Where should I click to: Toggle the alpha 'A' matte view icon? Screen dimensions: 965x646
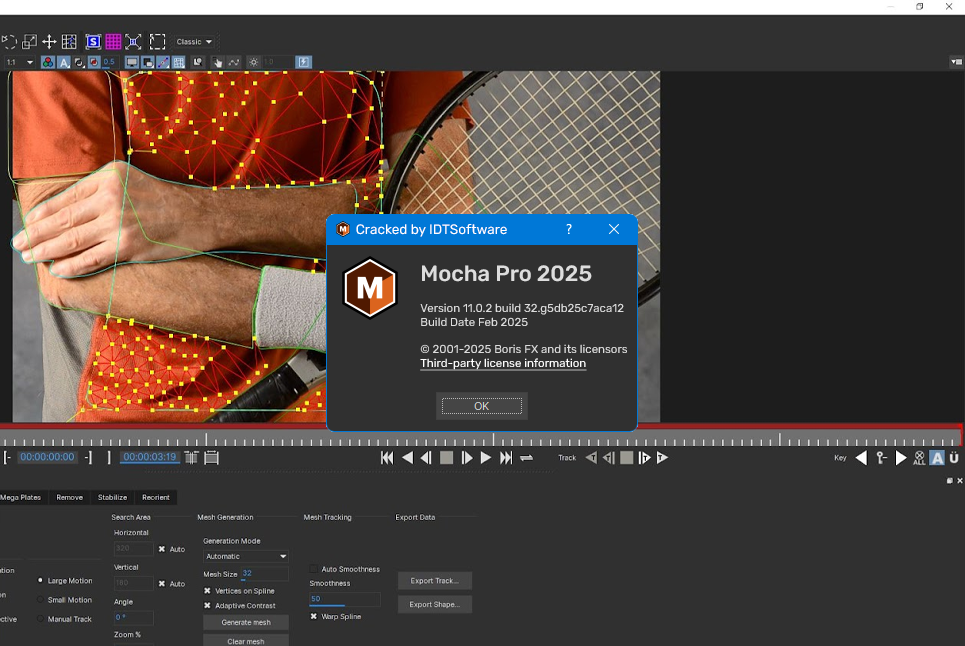[63, 62]
